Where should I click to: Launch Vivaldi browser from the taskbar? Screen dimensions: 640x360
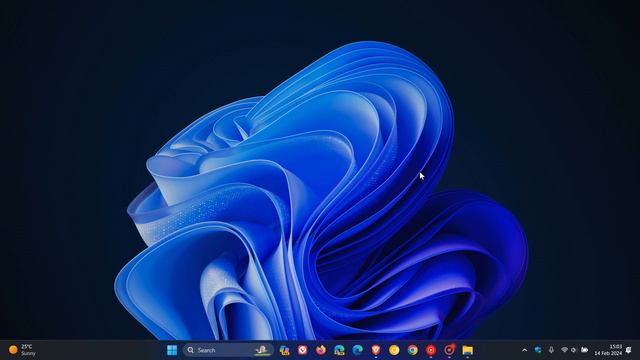(x=302, y=350)
